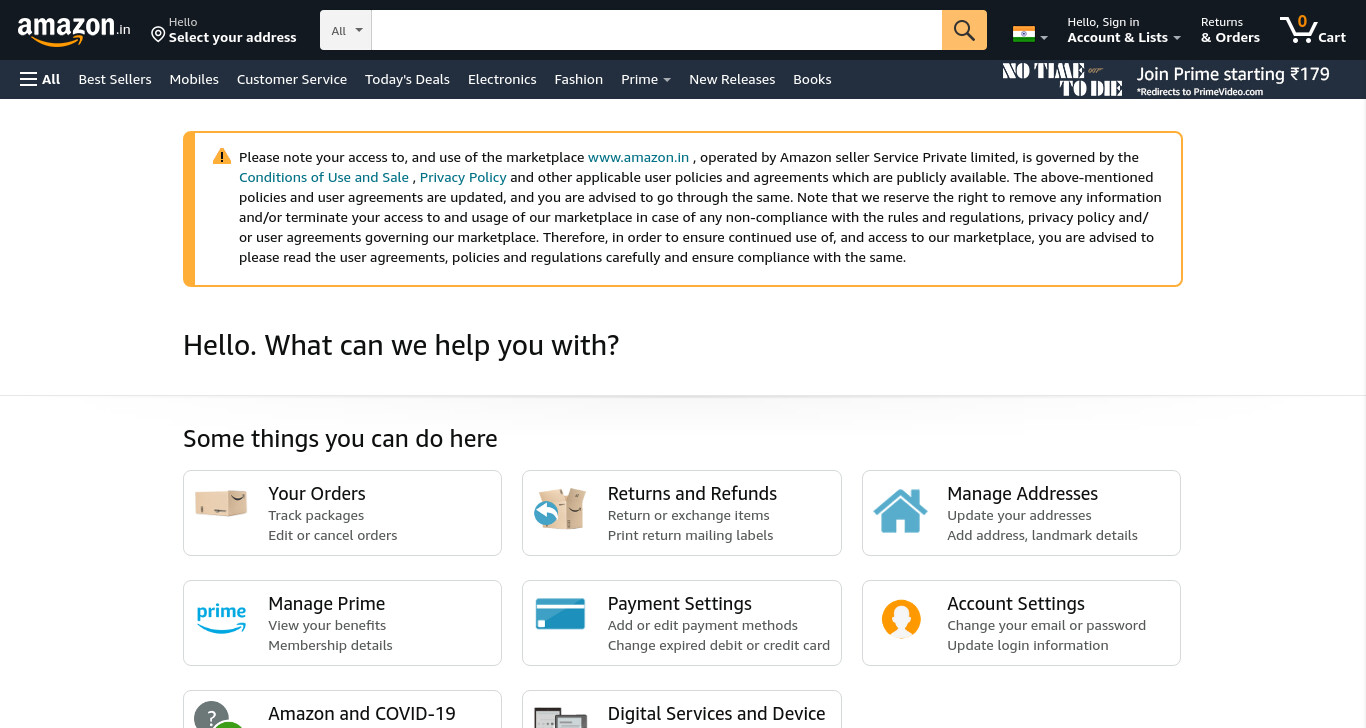
Task: Click 'Add address, landmark details' text
Action: coord(1042,535)
